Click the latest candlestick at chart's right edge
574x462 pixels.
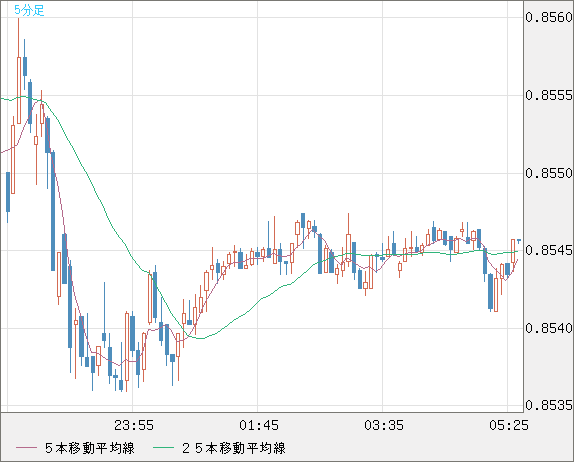point(519,241)
